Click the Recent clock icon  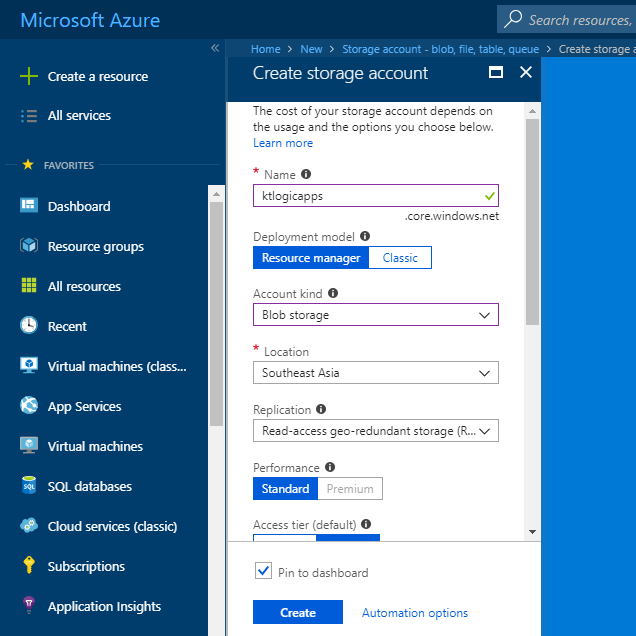[x=29, y=325]
